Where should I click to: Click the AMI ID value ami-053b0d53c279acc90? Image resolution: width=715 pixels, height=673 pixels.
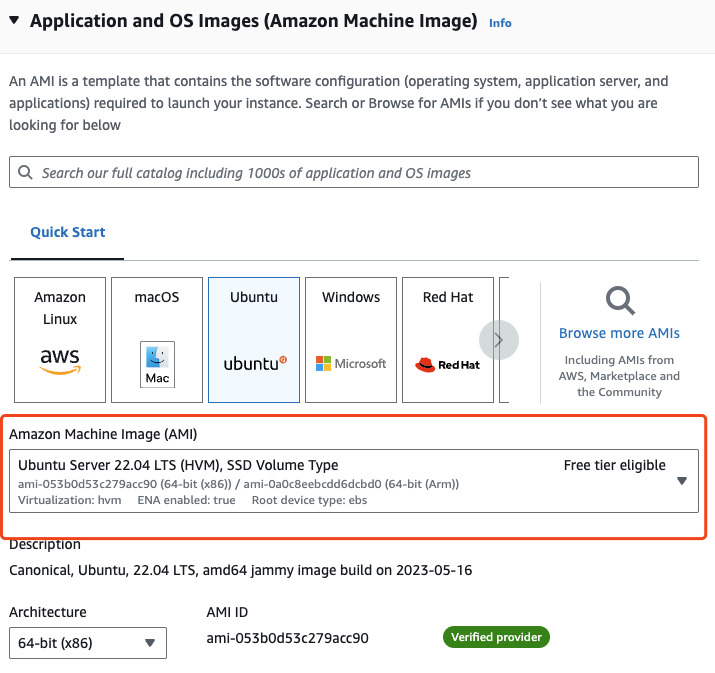pyautogui.click(x=287, y=638)
